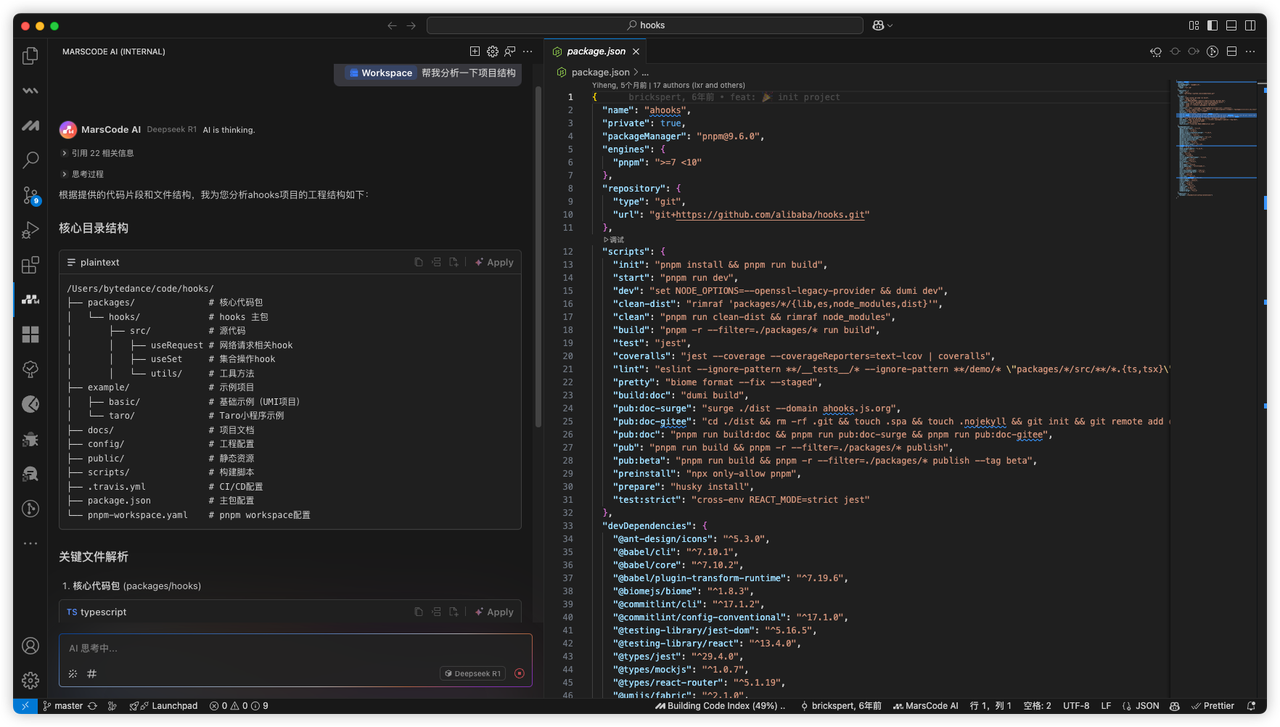Open MarsCode AI settings gear in panel header
Viewport: 1280px width, 727px height.
point(493,51)
